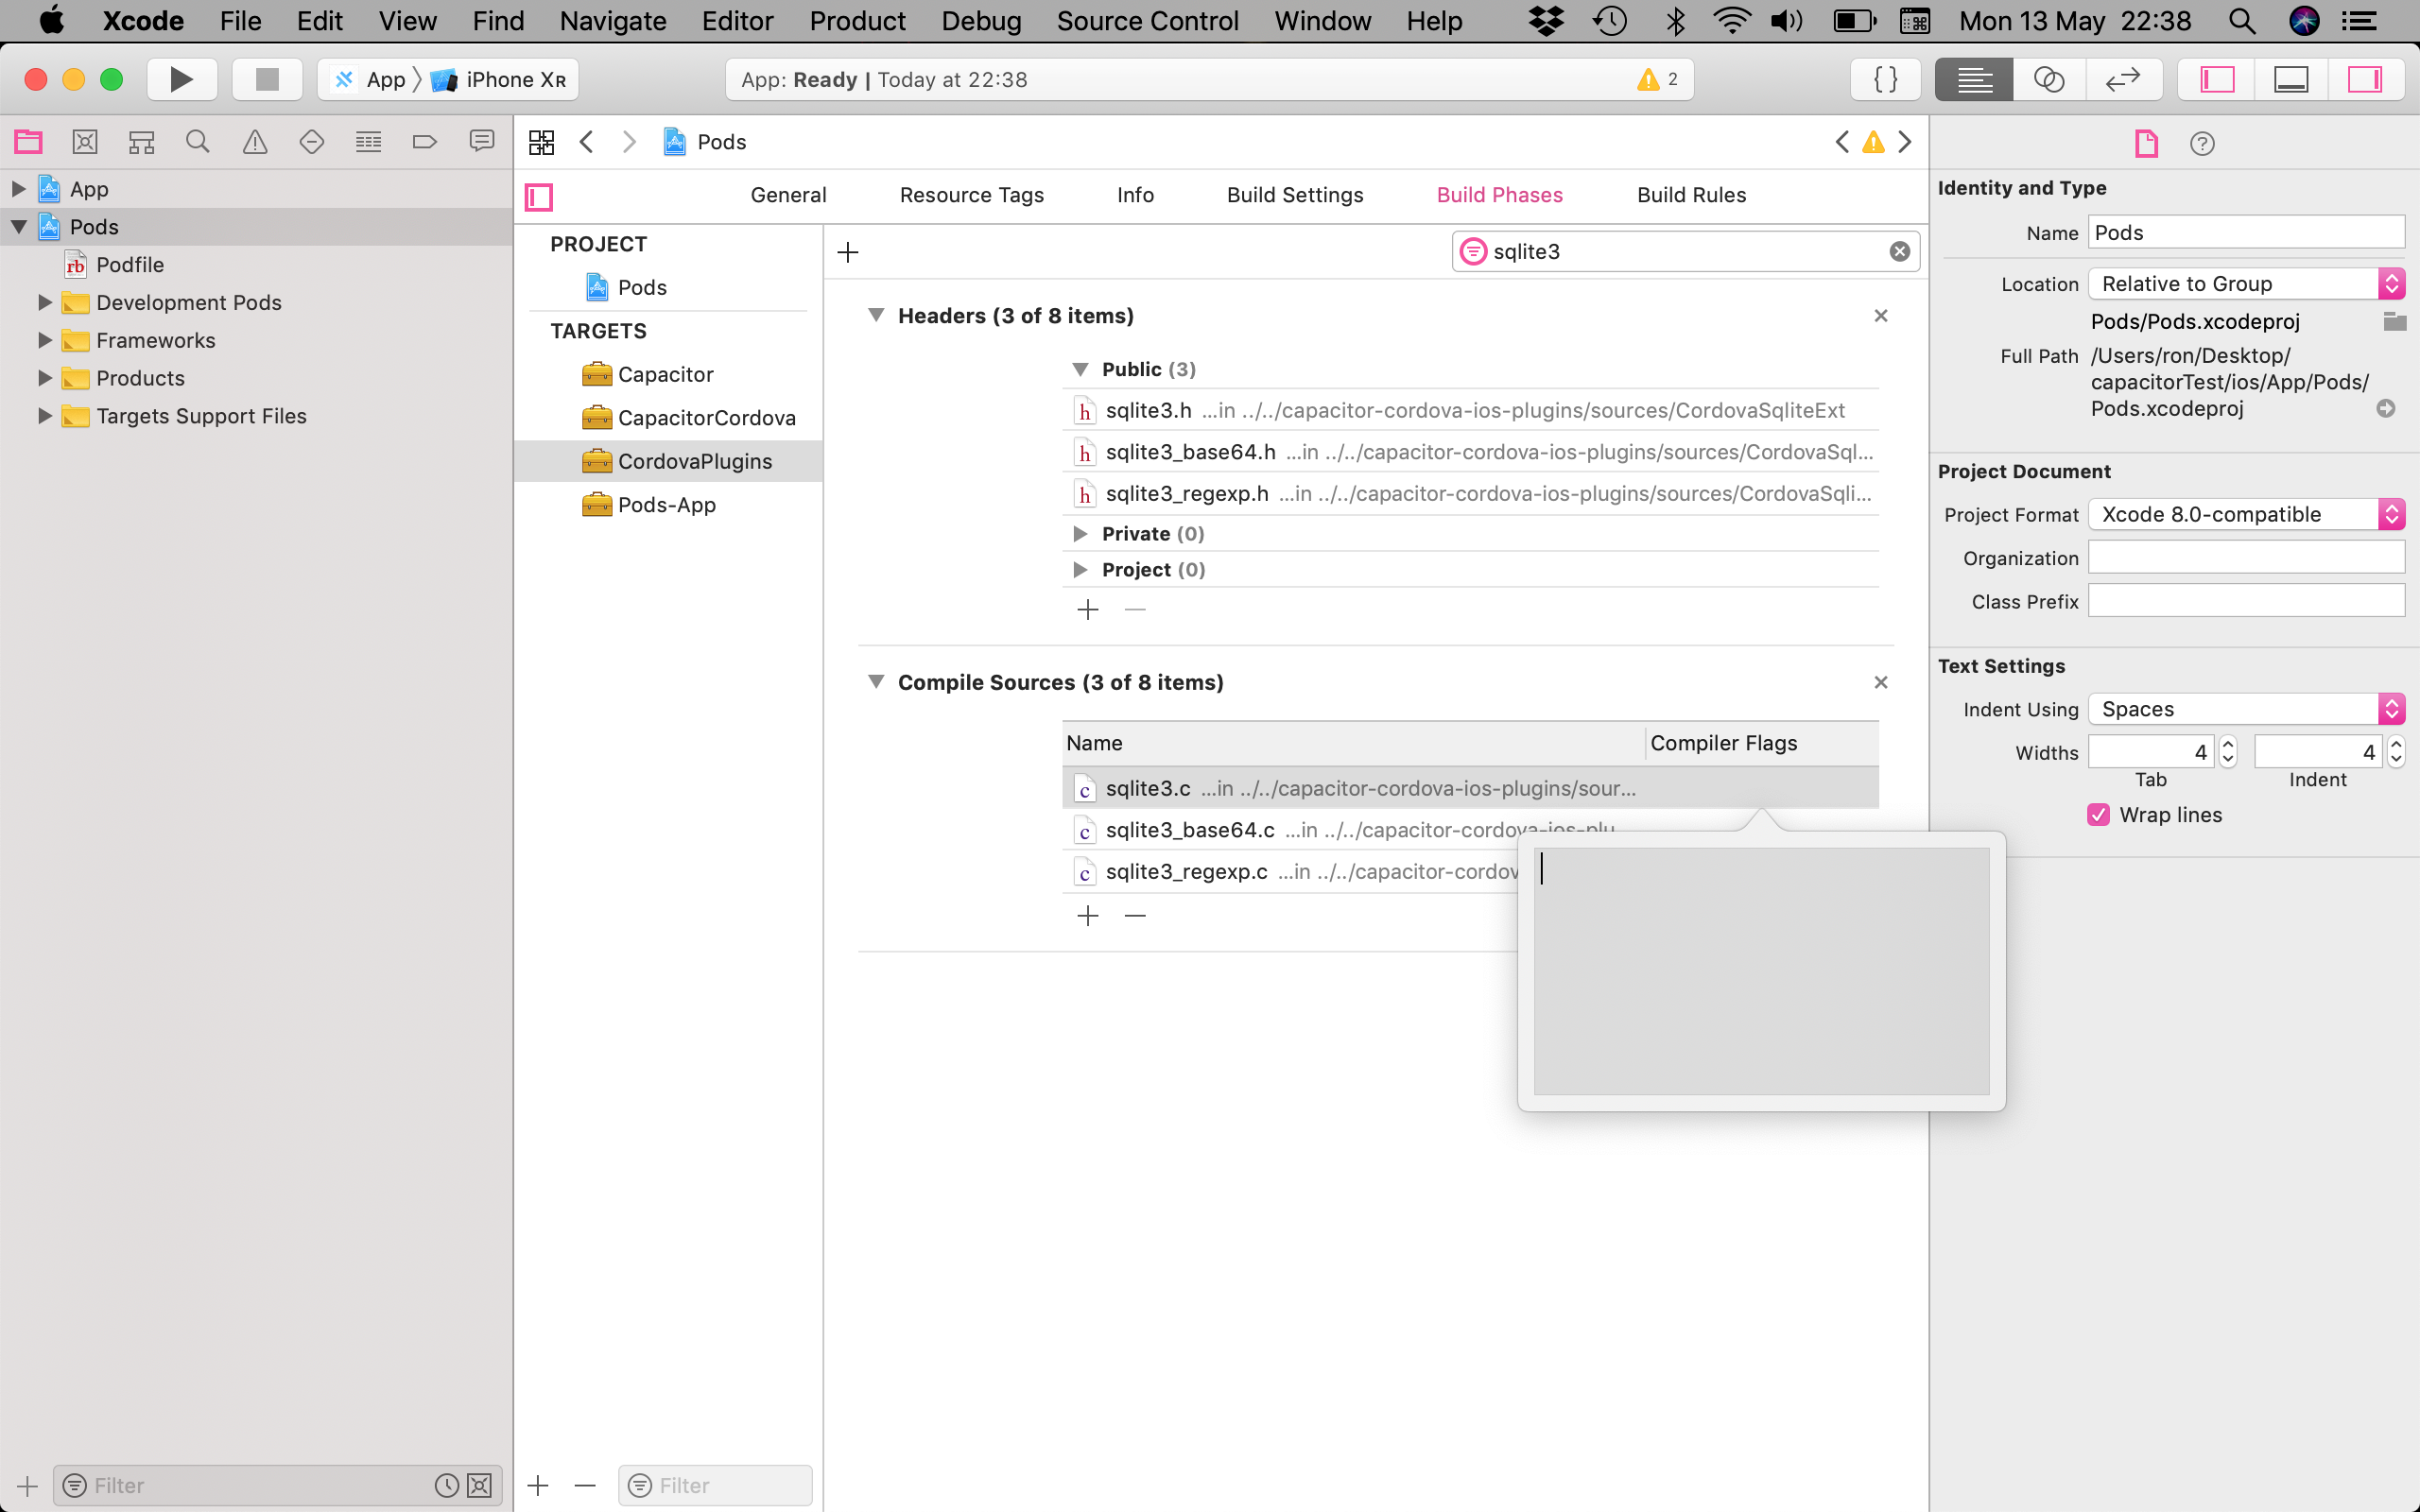
Task: Run the app with the play button
Action: [x=182, y=79]
